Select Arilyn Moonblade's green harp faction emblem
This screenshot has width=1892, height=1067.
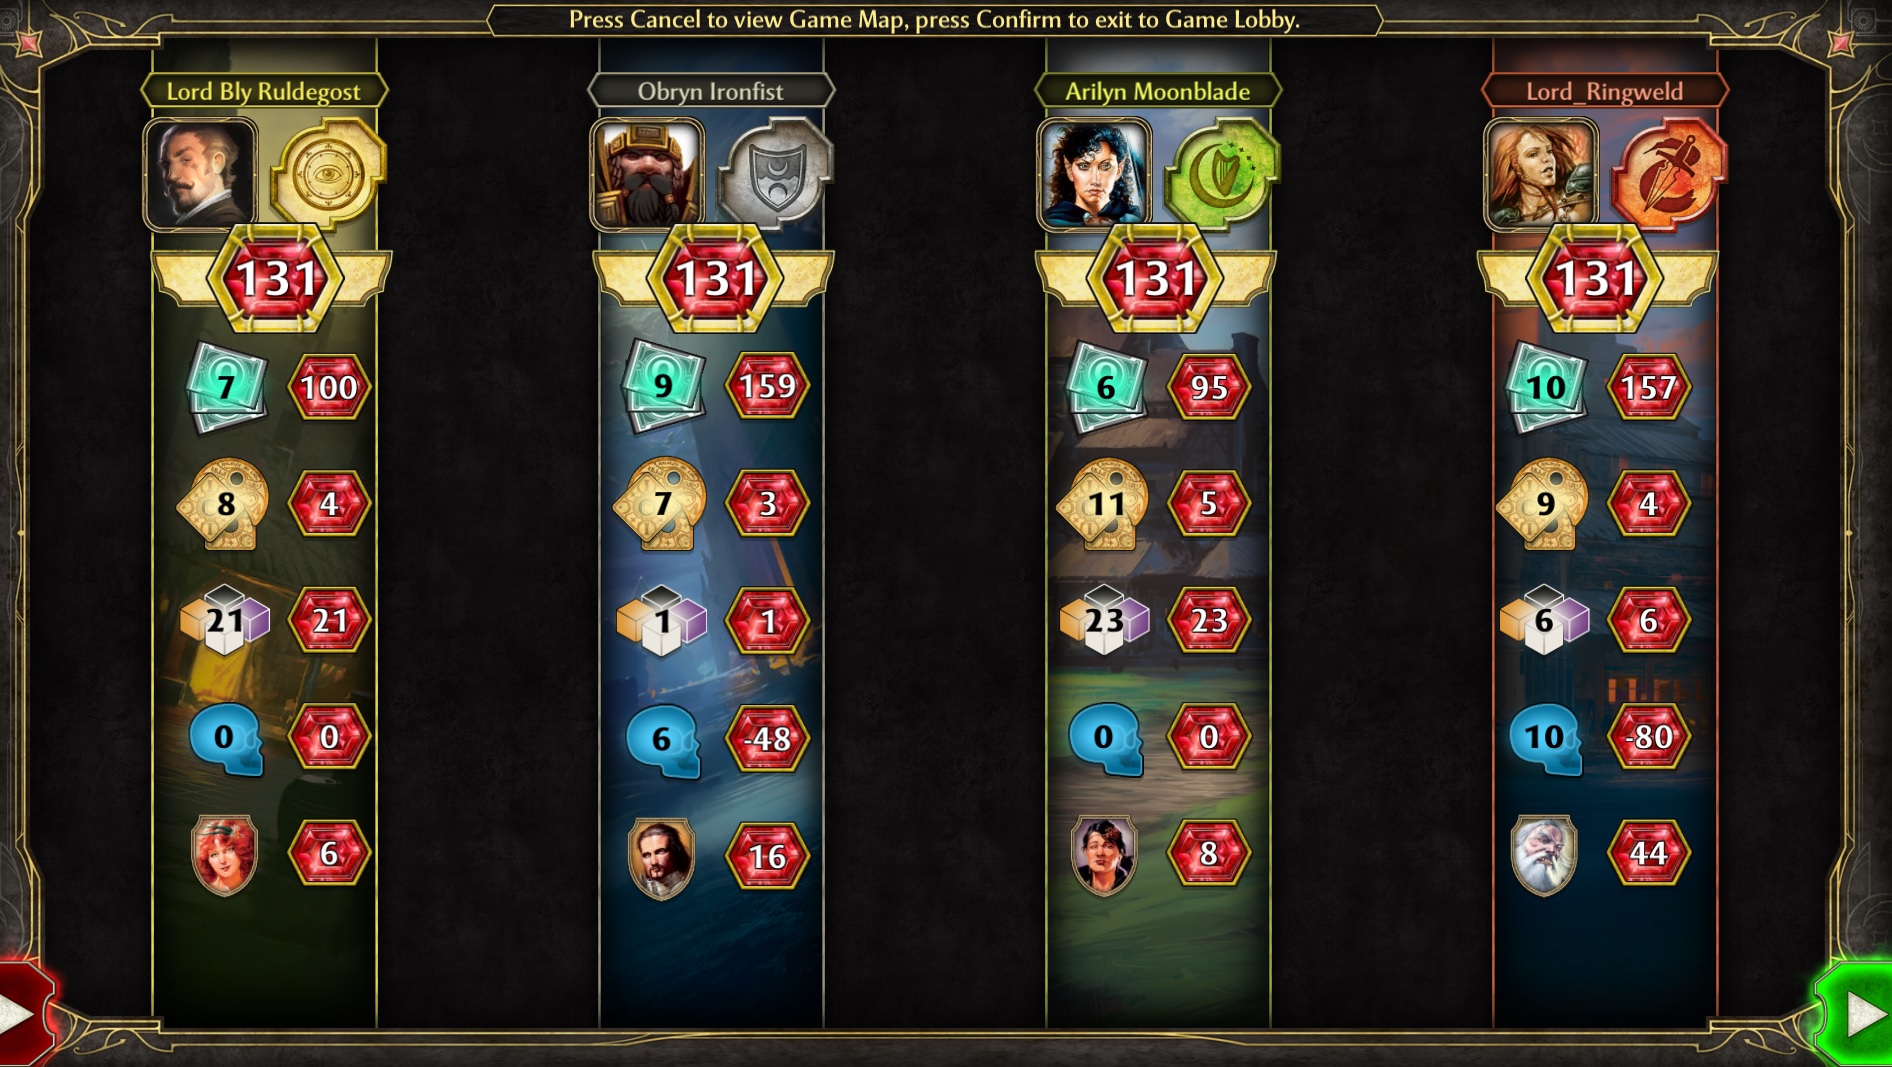click(x=1223, y=173)
